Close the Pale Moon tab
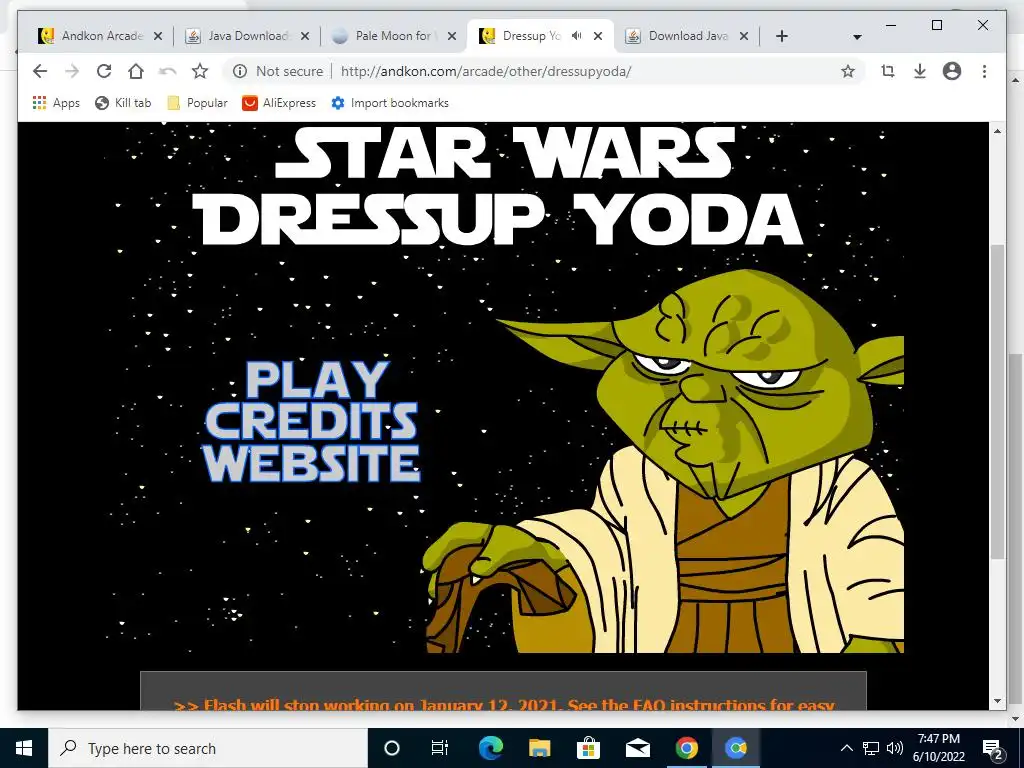The height and width of the screenshot is (768, 1024). point(452,36)
